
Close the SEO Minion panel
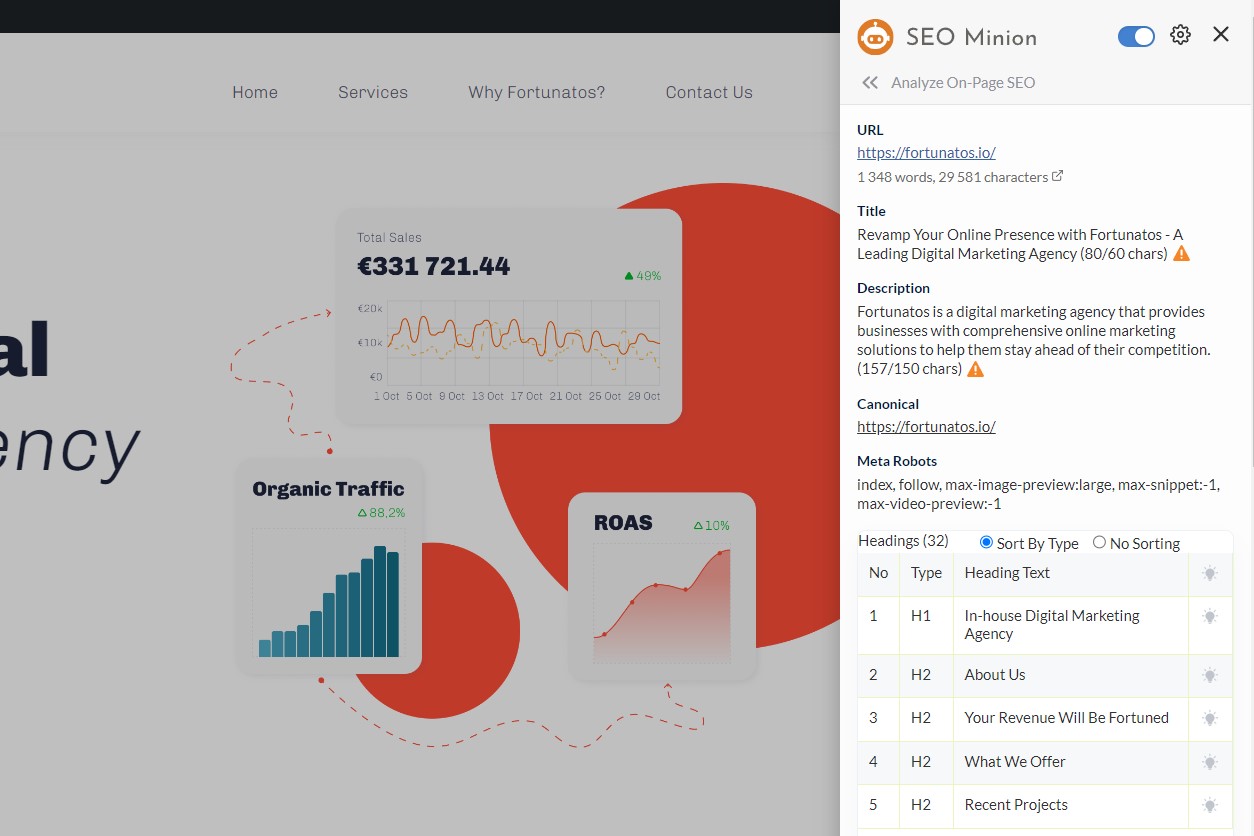pyautogui.click(x=1221, y=35)
